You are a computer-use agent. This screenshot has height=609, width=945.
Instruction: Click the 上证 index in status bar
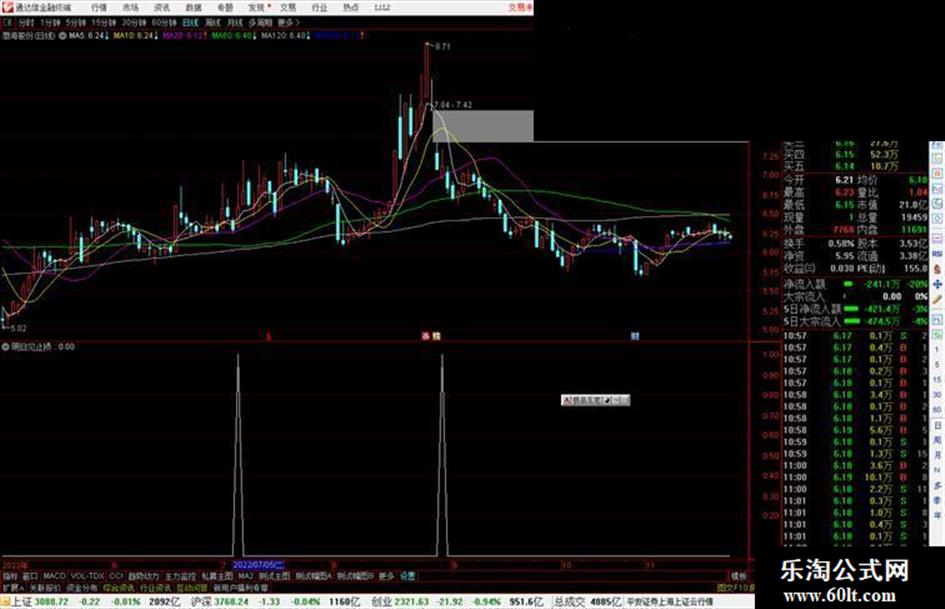coord(21,602)
